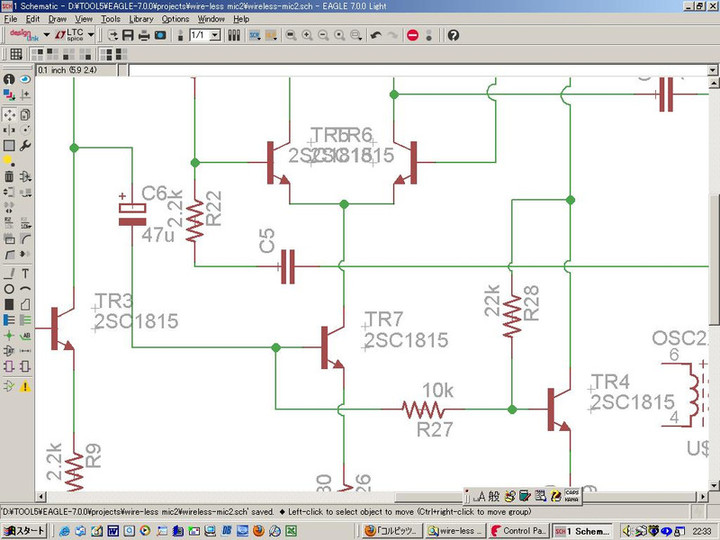This screenshot has height=540, width=720.
Task: Open the Errors warning triangle tool
Action: 24,386
